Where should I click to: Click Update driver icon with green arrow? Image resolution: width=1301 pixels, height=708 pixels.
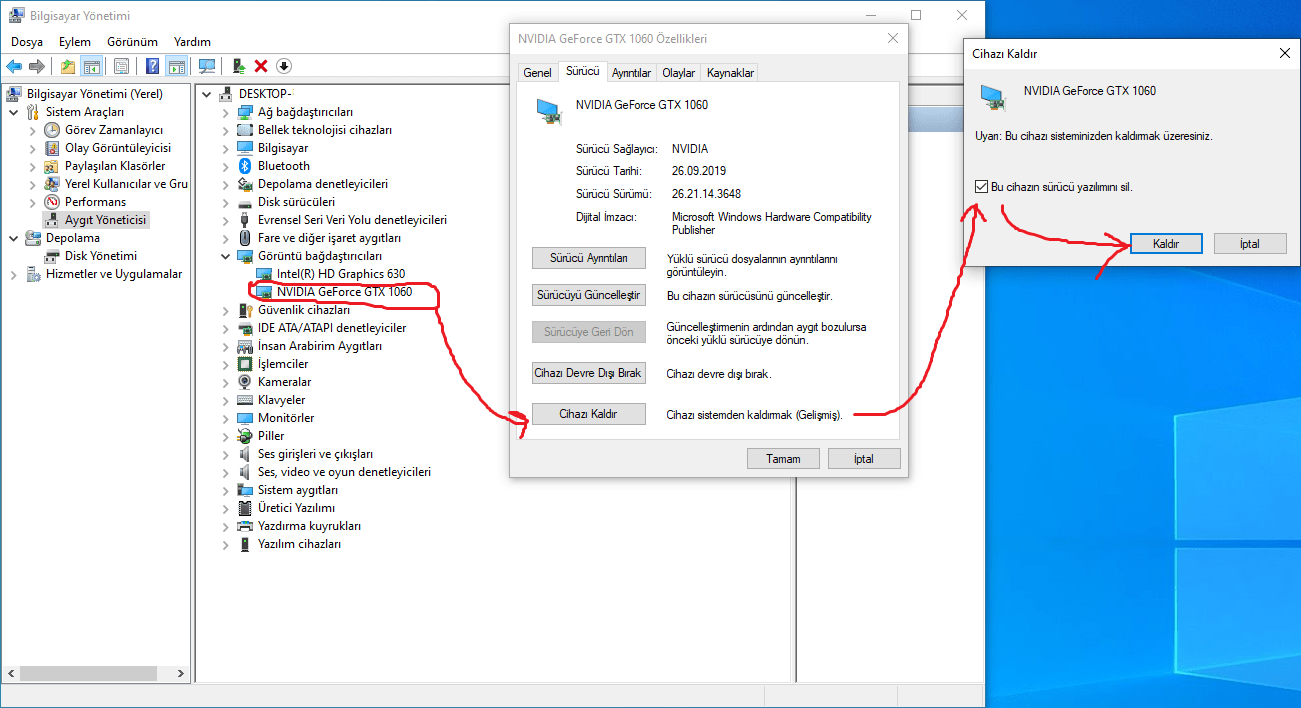coord(239,66)
